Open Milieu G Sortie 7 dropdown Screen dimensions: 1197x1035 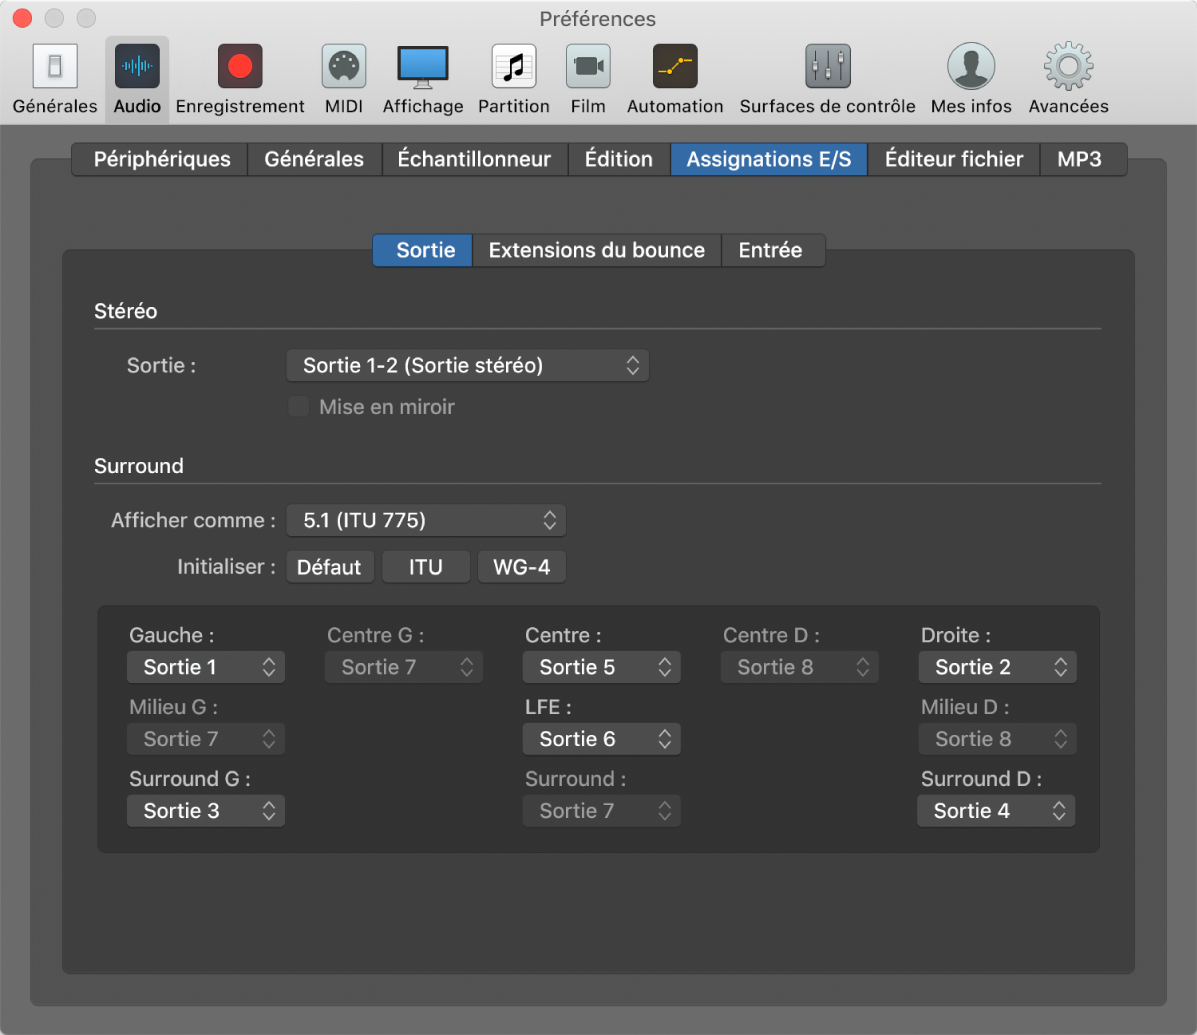point(206,739)
